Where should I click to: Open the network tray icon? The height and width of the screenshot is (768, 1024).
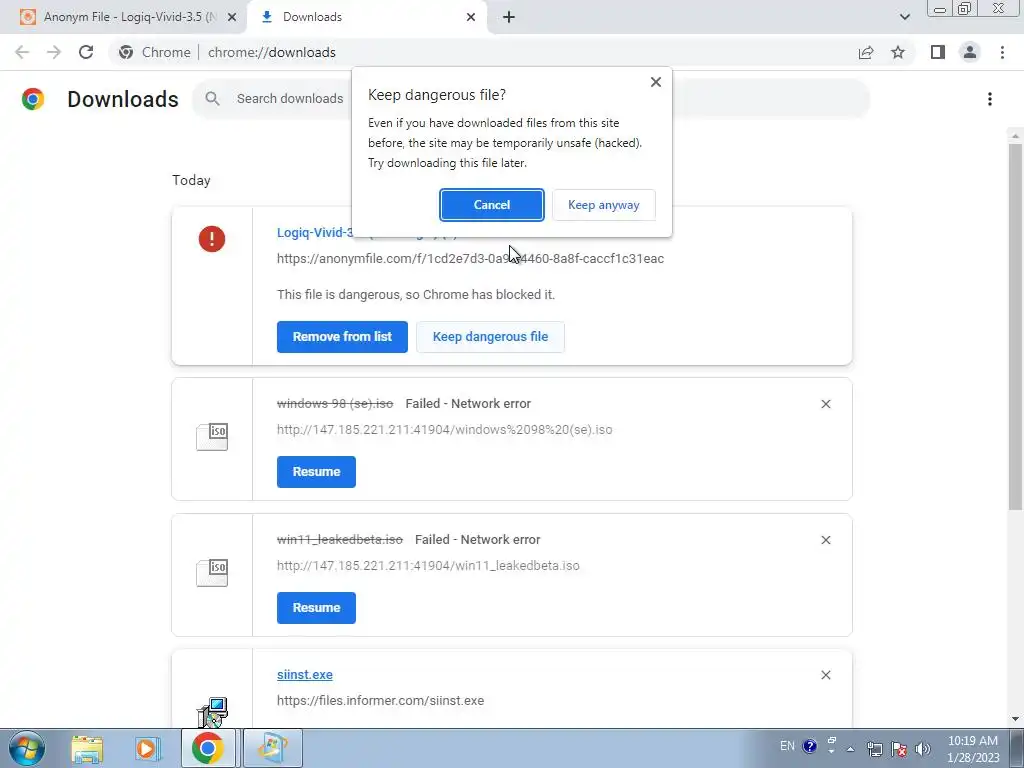(x=874, y=749)
